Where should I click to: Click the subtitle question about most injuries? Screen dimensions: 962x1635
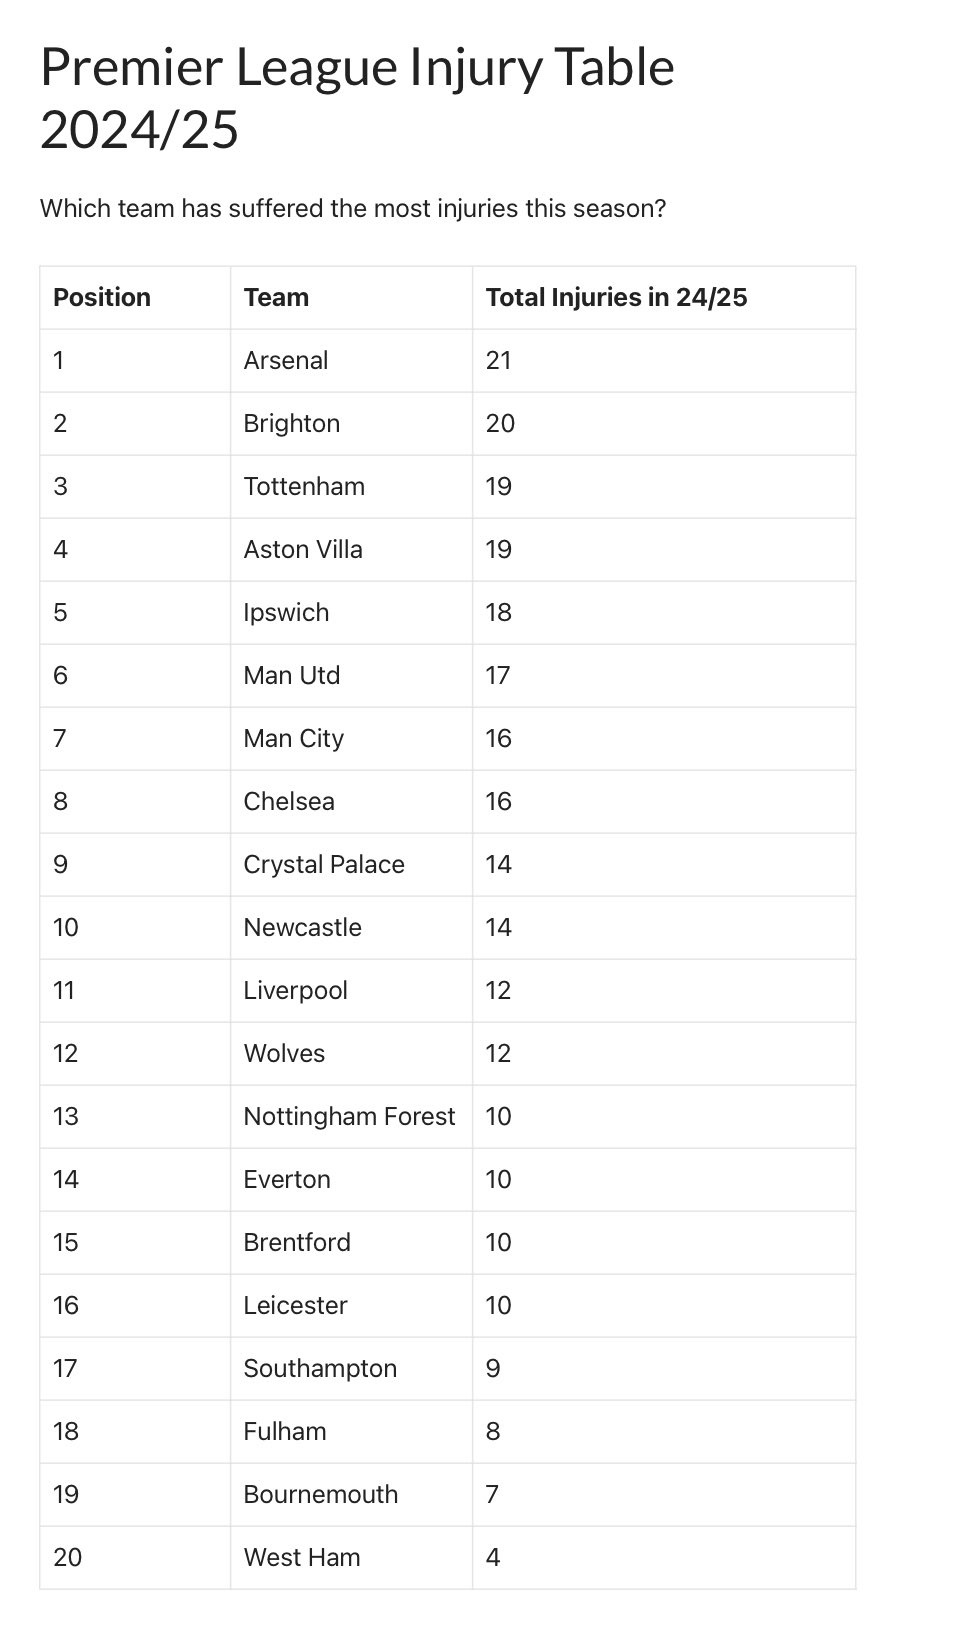coord(352,208)
